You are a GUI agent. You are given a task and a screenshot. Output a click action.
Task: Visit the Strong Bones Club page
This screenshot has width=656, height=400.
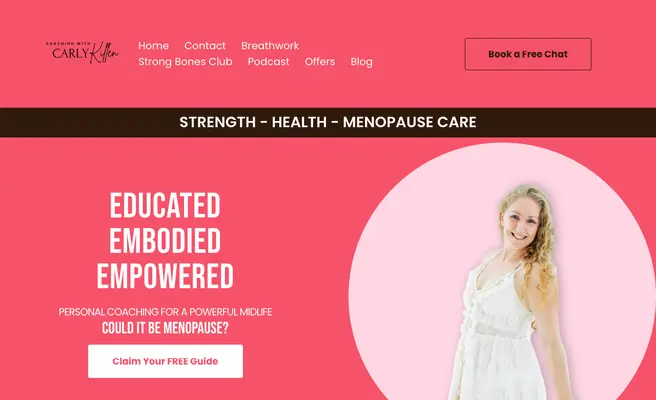coord(185,62)
